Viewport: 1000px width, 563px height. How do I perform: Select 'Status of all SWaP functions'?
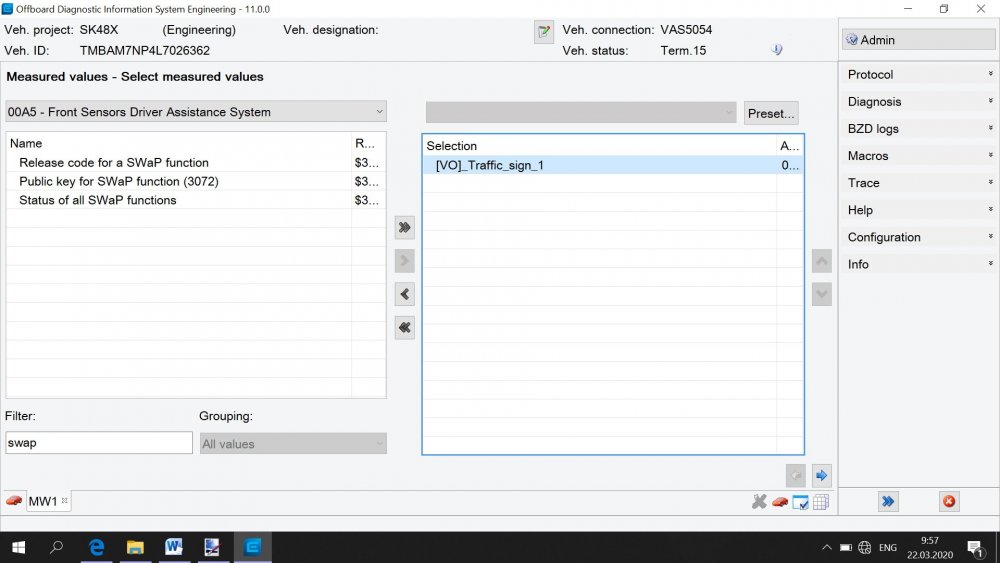[196, 200]
